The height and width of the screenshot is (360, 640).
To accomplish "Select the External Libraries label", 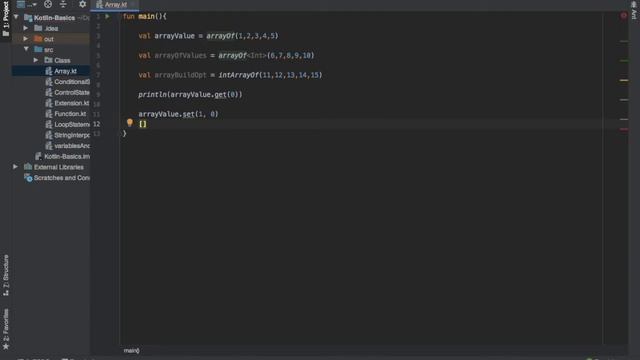I will coord(59,167).
